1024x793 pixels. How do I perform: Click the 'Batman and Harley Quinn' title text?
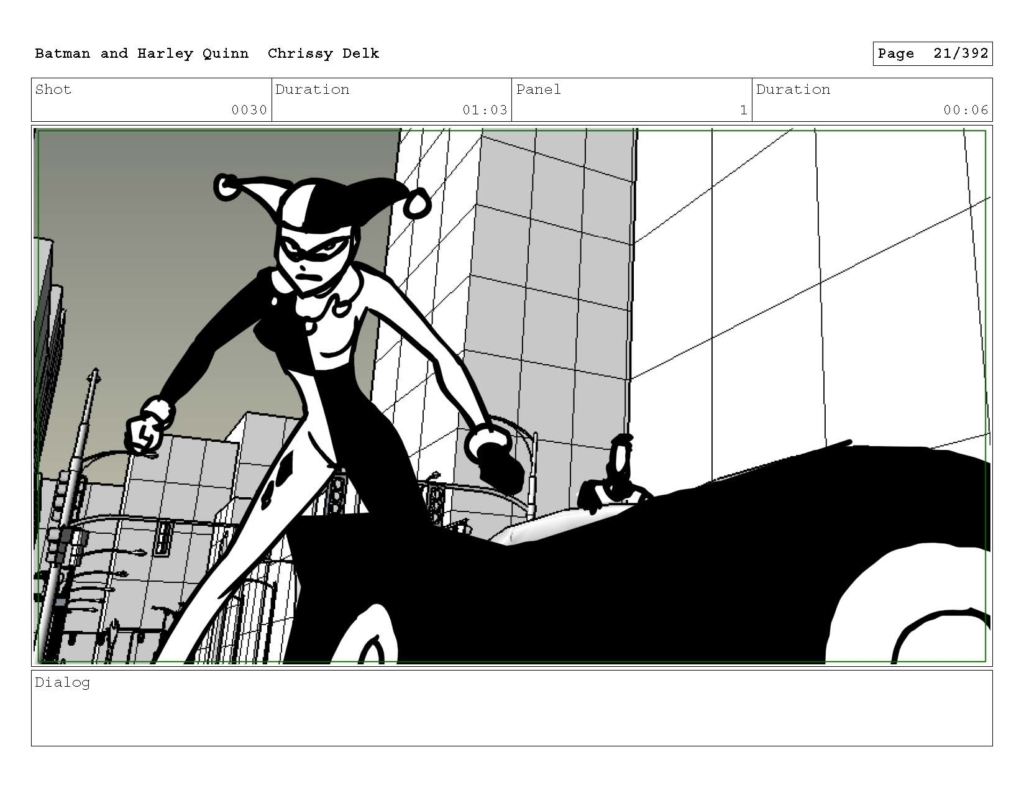[142, 54]
